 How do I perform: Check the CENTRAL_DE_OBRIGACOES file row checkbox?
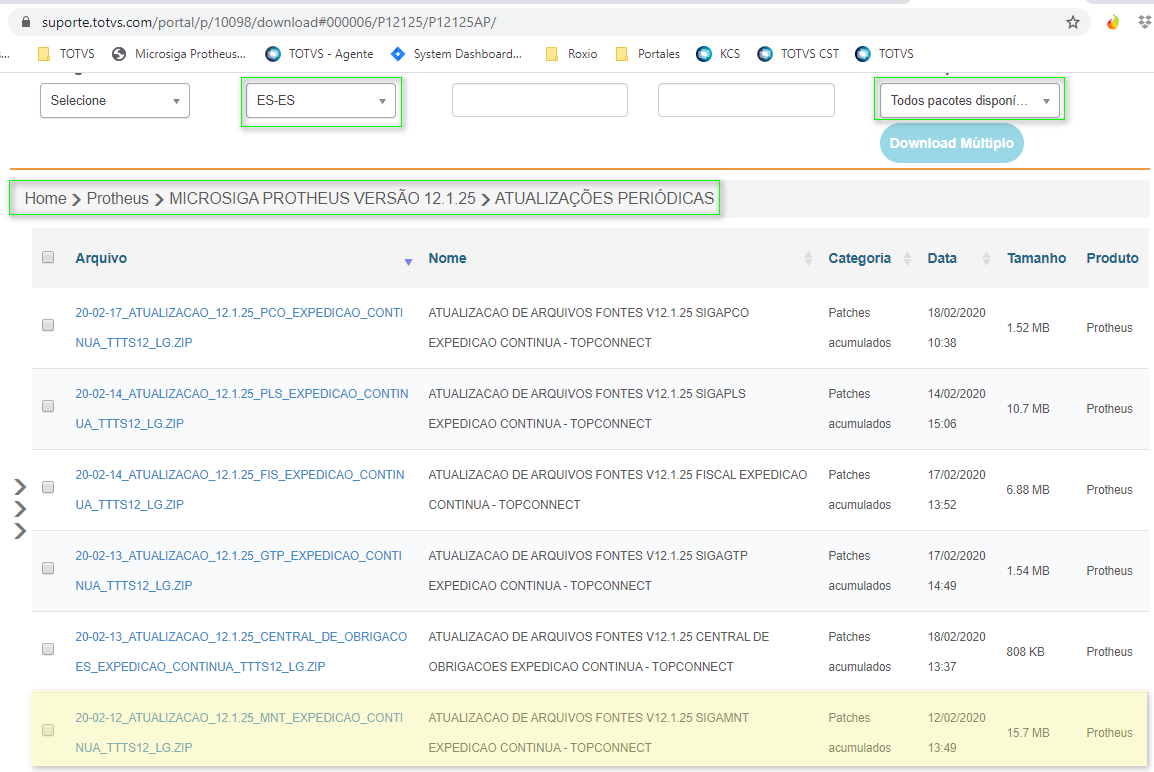coord(48,649)
